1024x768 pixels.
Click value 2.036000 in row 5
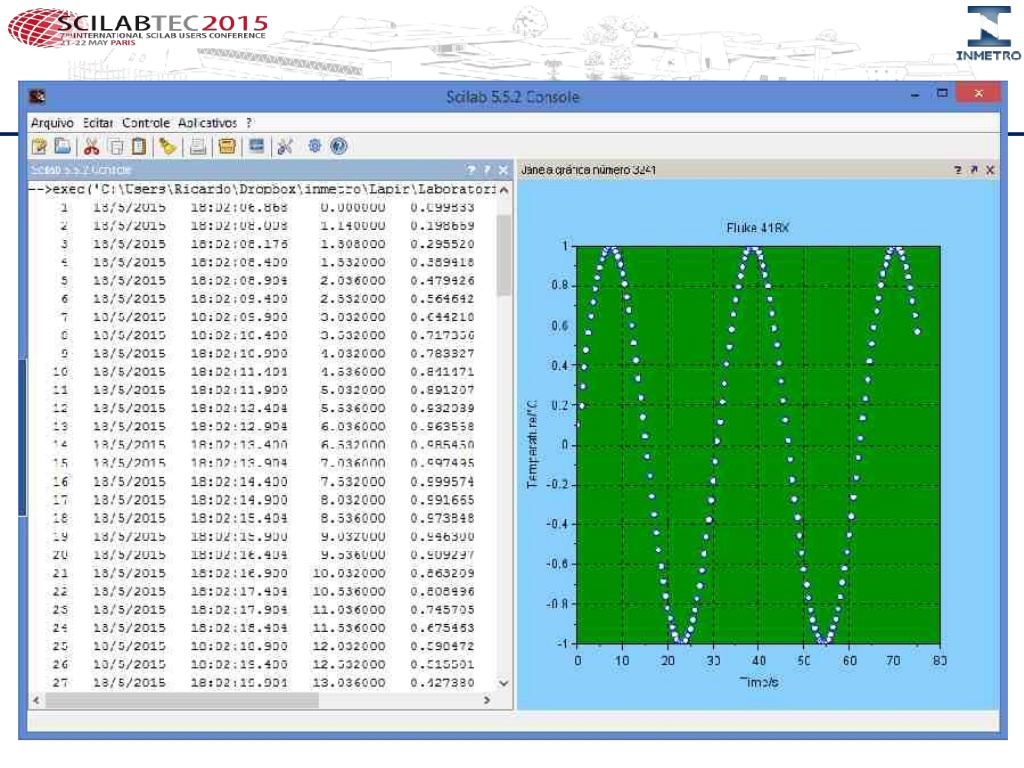(353, 281)
